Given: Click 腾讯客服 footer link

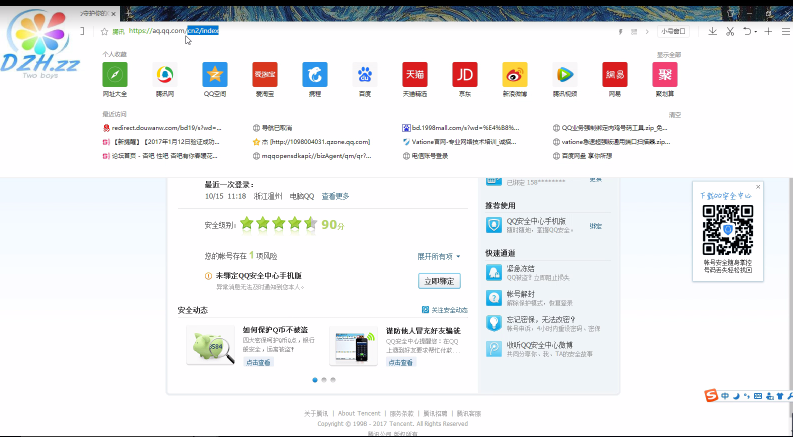Looking at the screenshot, I should 468,413.
